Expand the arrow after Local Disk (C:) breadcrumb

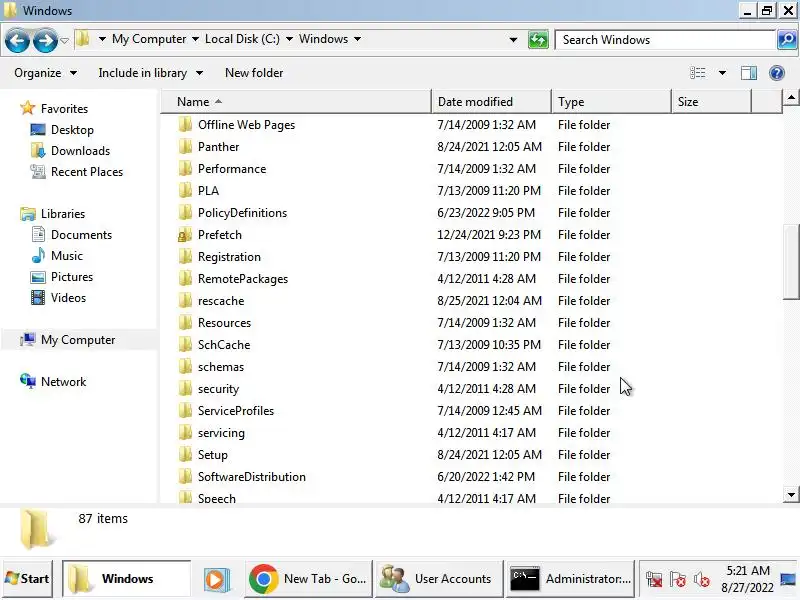coord(289,39)
